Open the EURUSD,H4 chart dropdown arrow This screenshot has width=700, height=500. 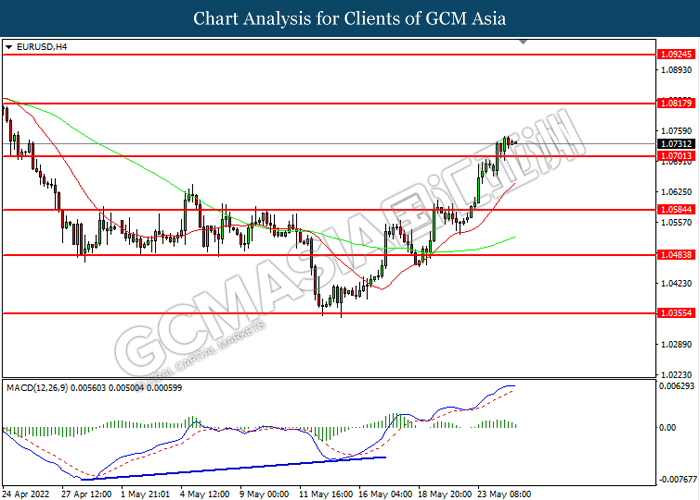[x=8, y=47]
